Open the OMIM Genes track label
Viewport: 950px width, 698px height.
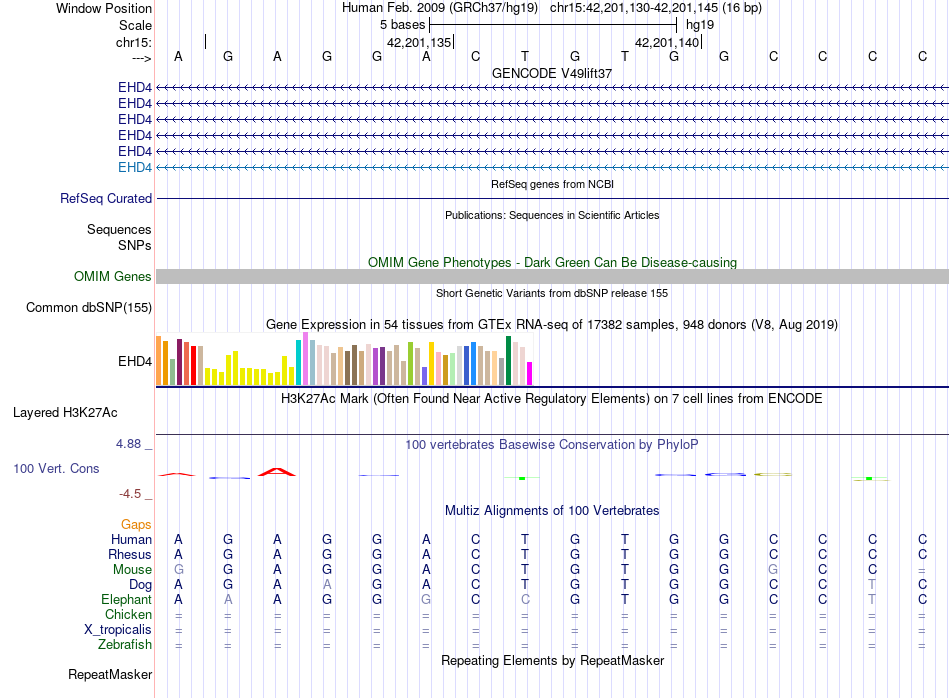tap(113, 276)
